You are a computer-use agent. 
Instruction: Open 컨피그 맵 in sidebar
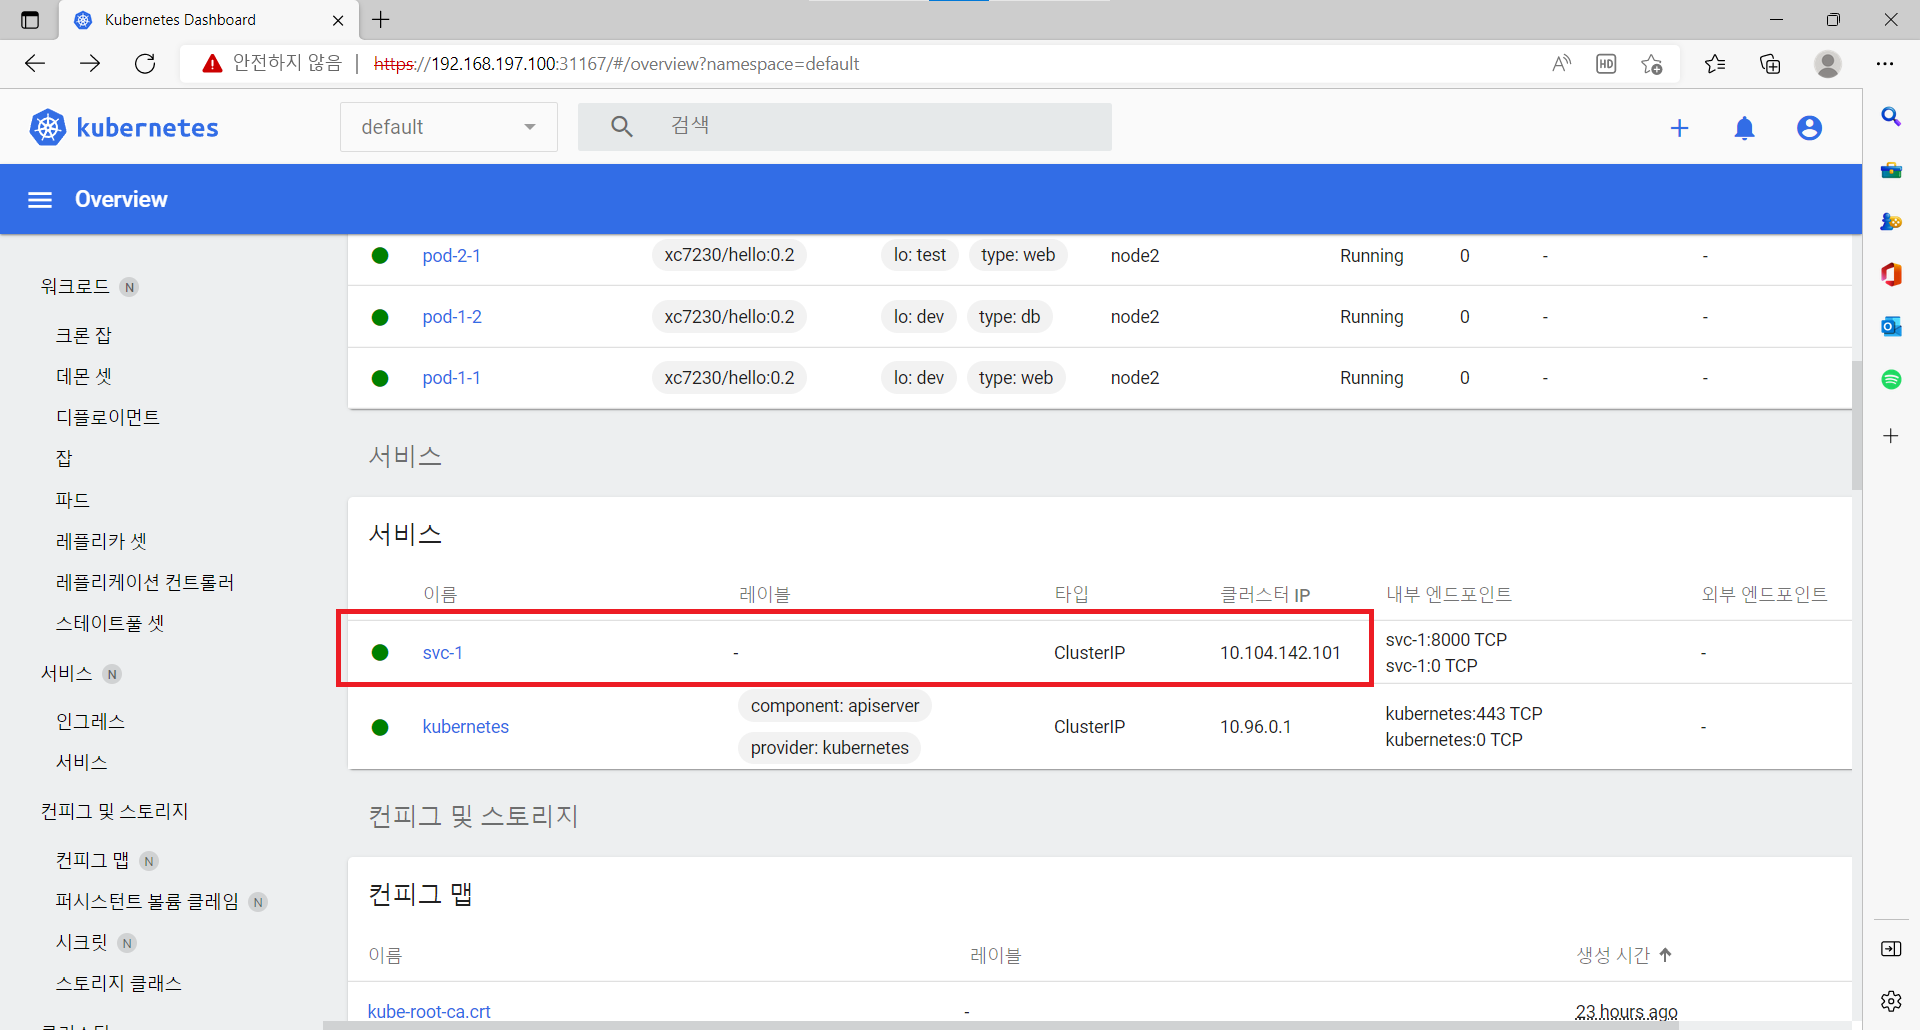coord(93,860)
